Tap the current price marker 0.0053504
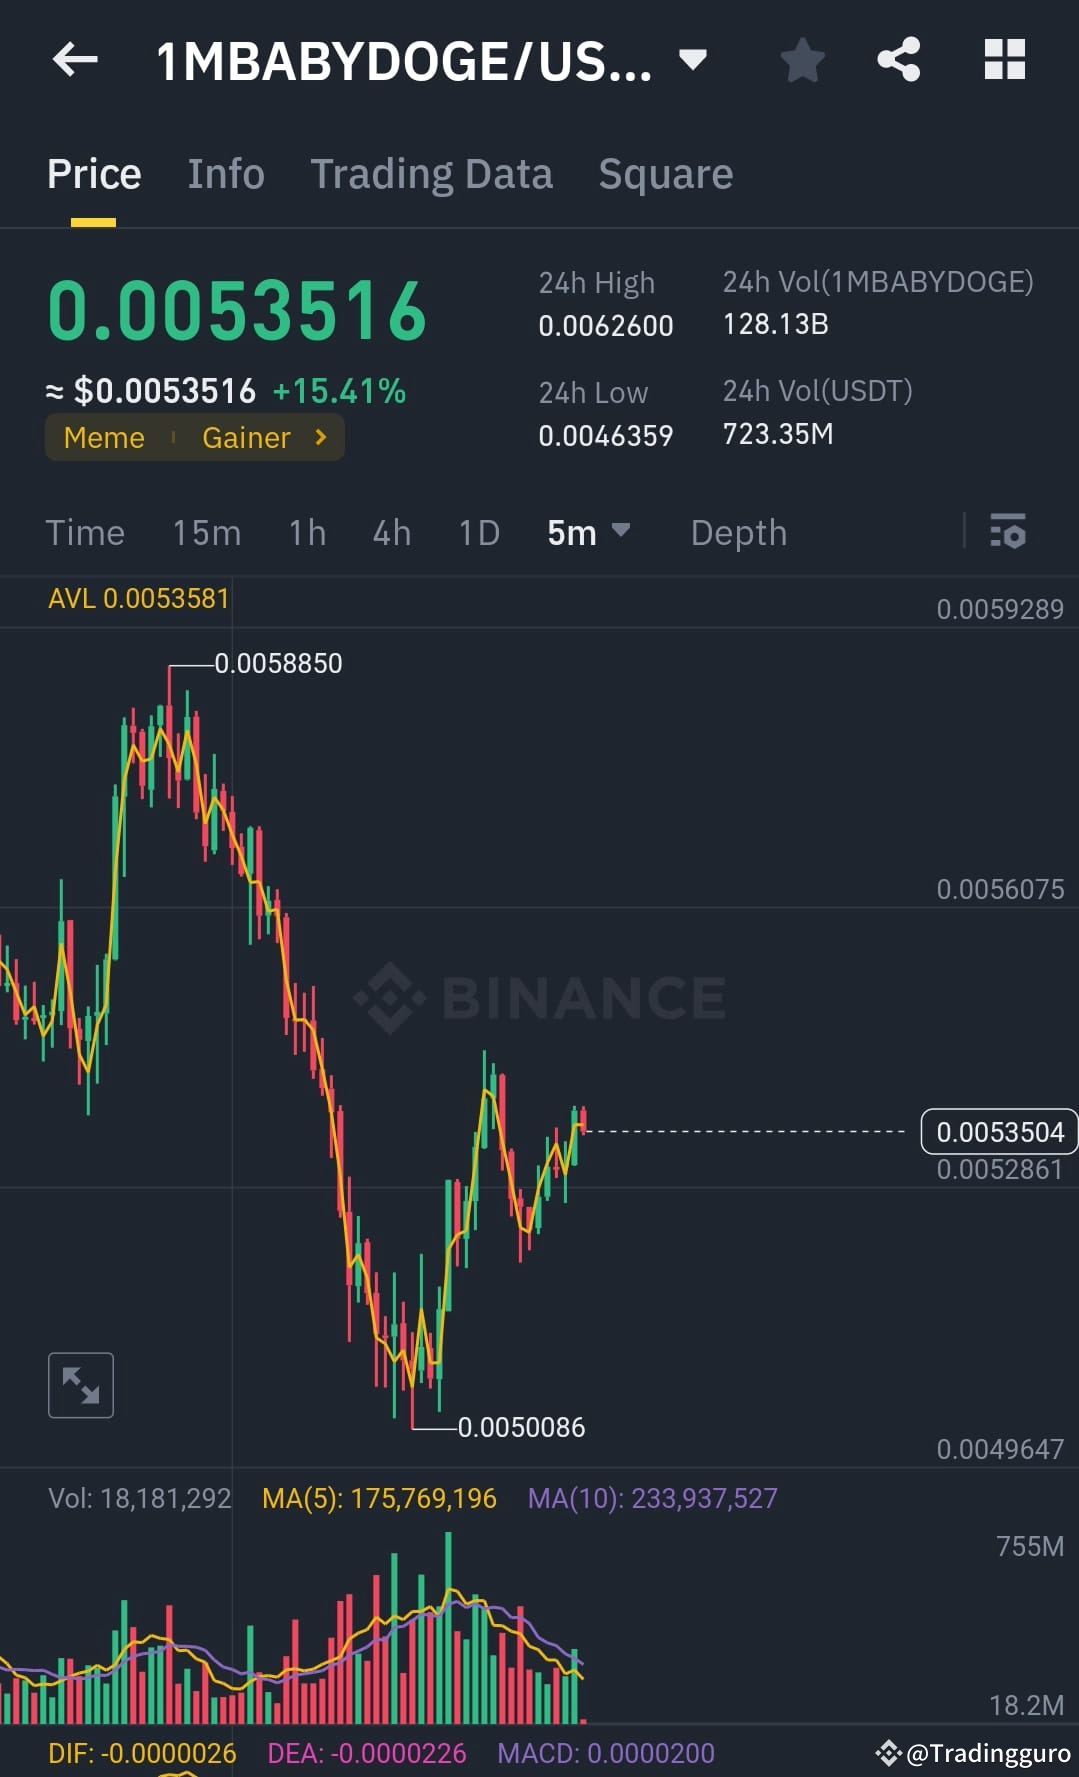This screenshot has width=1079, height=1777. pyautogui.click(x=999, y=1131)
